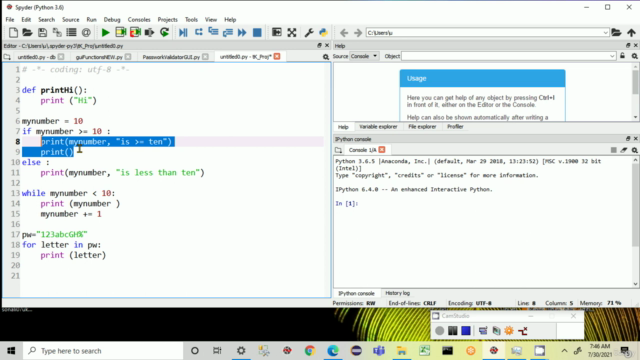Open the Tools menu
This screenshot has height=360, width=640.
(x=191, y=20)
